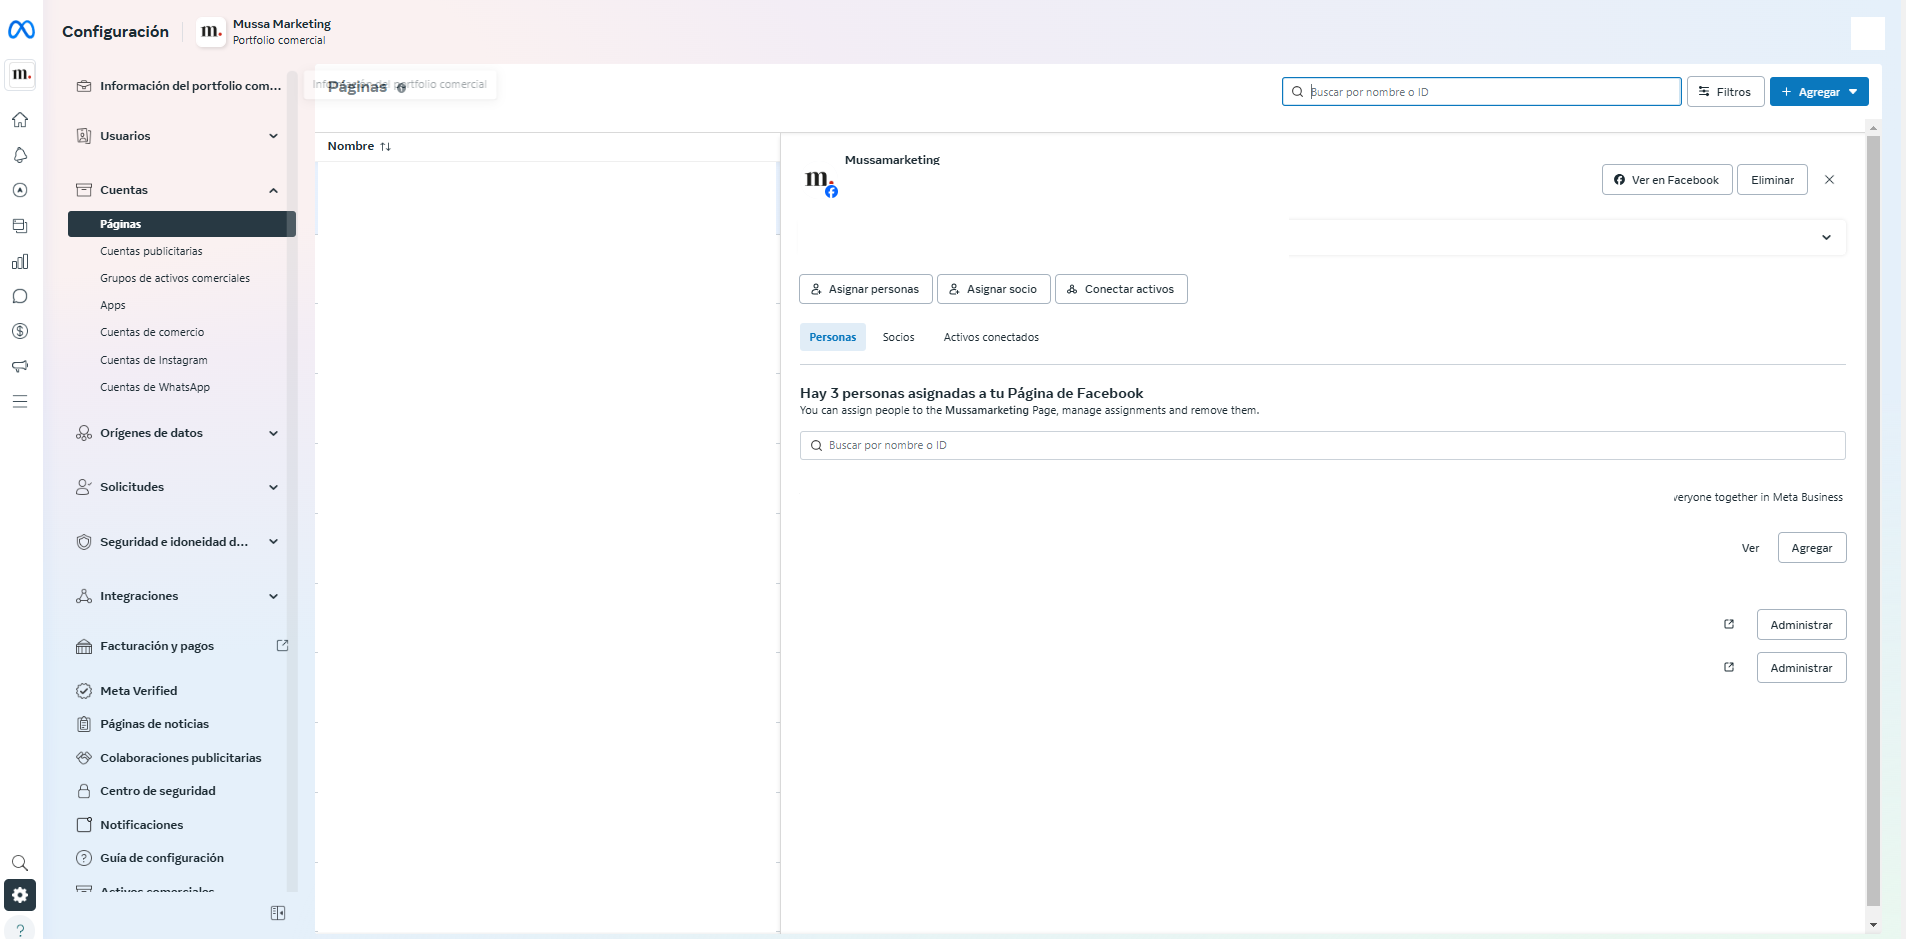Click the settings gear icon
1906x939 pixels.
20,895
